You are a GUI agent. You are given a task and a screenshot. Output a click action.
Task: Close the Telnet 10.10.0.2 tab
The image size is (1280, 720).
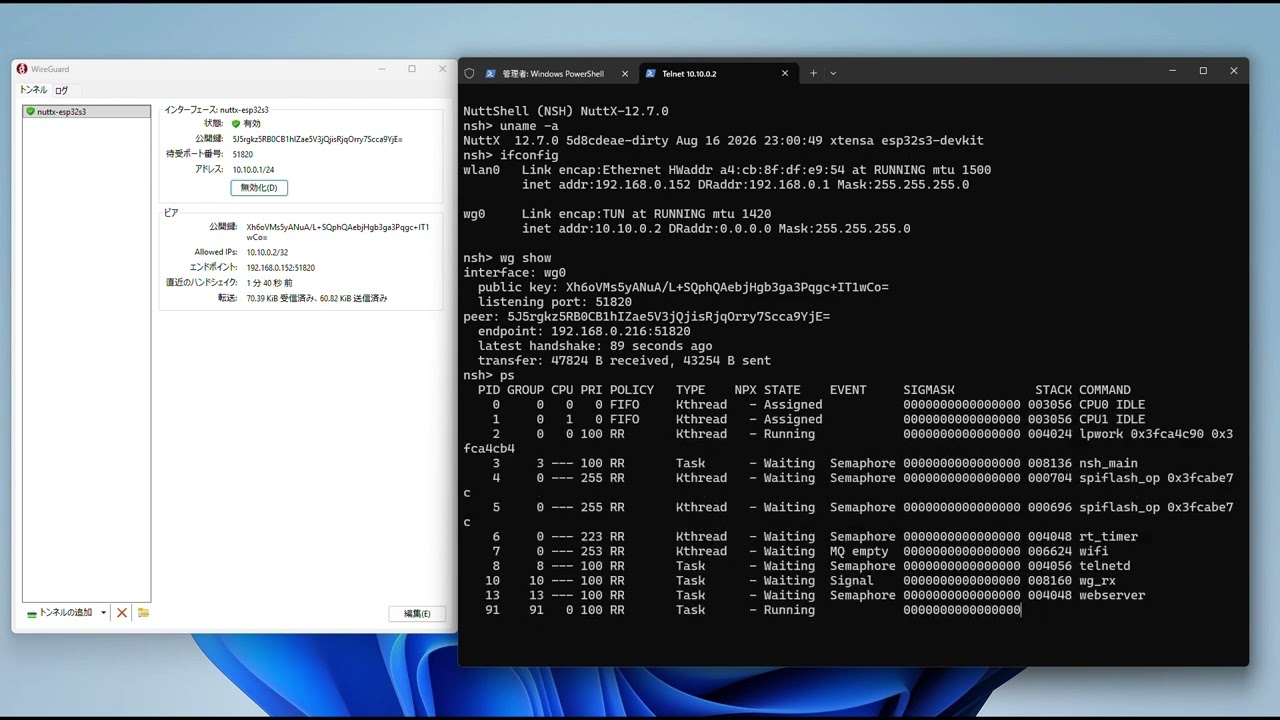coord(785,73)
